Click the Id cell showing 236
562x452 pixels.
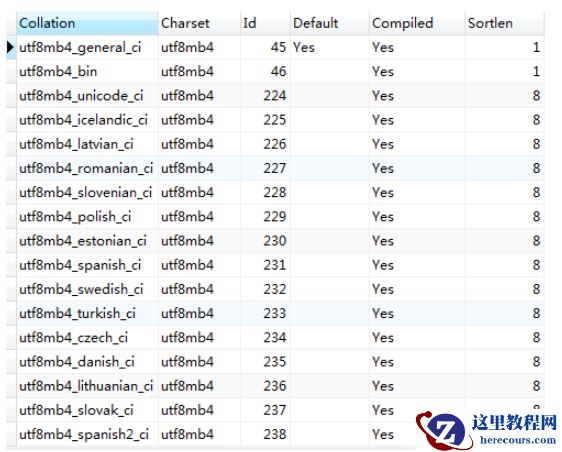tap(265, 386)
